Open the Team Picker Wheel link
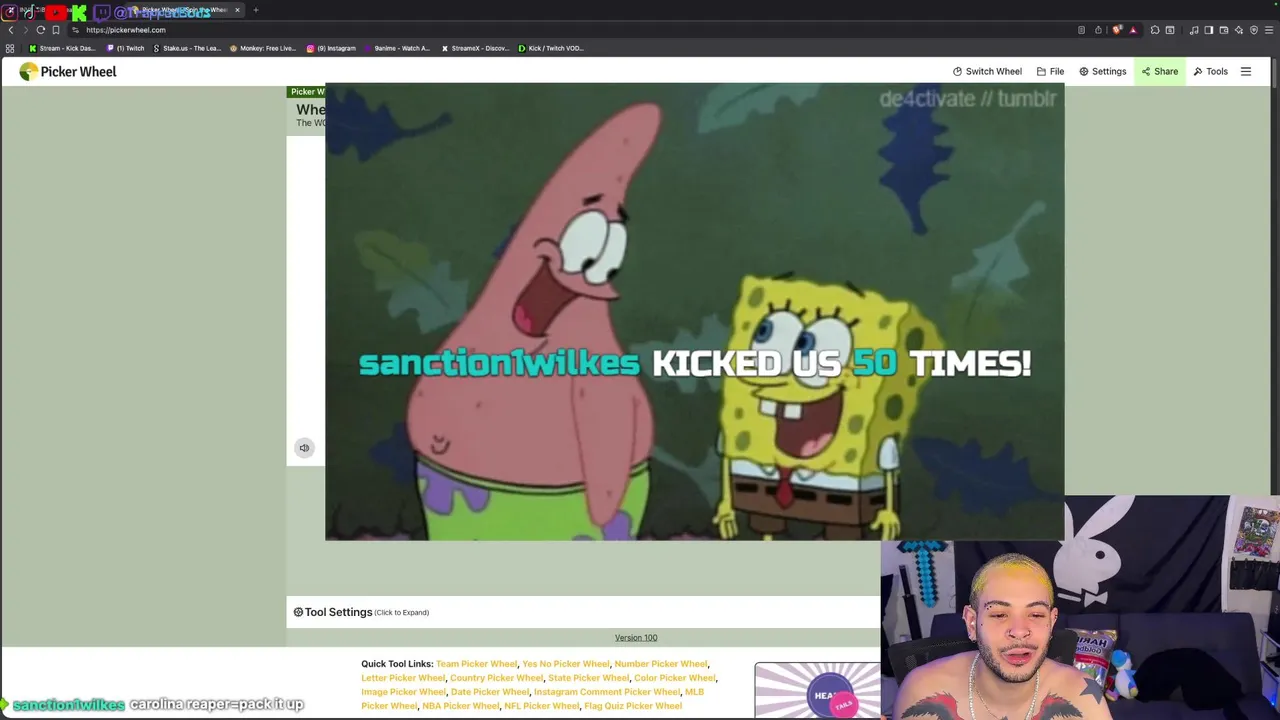The image size is (1280, 720). click(476, 664)
